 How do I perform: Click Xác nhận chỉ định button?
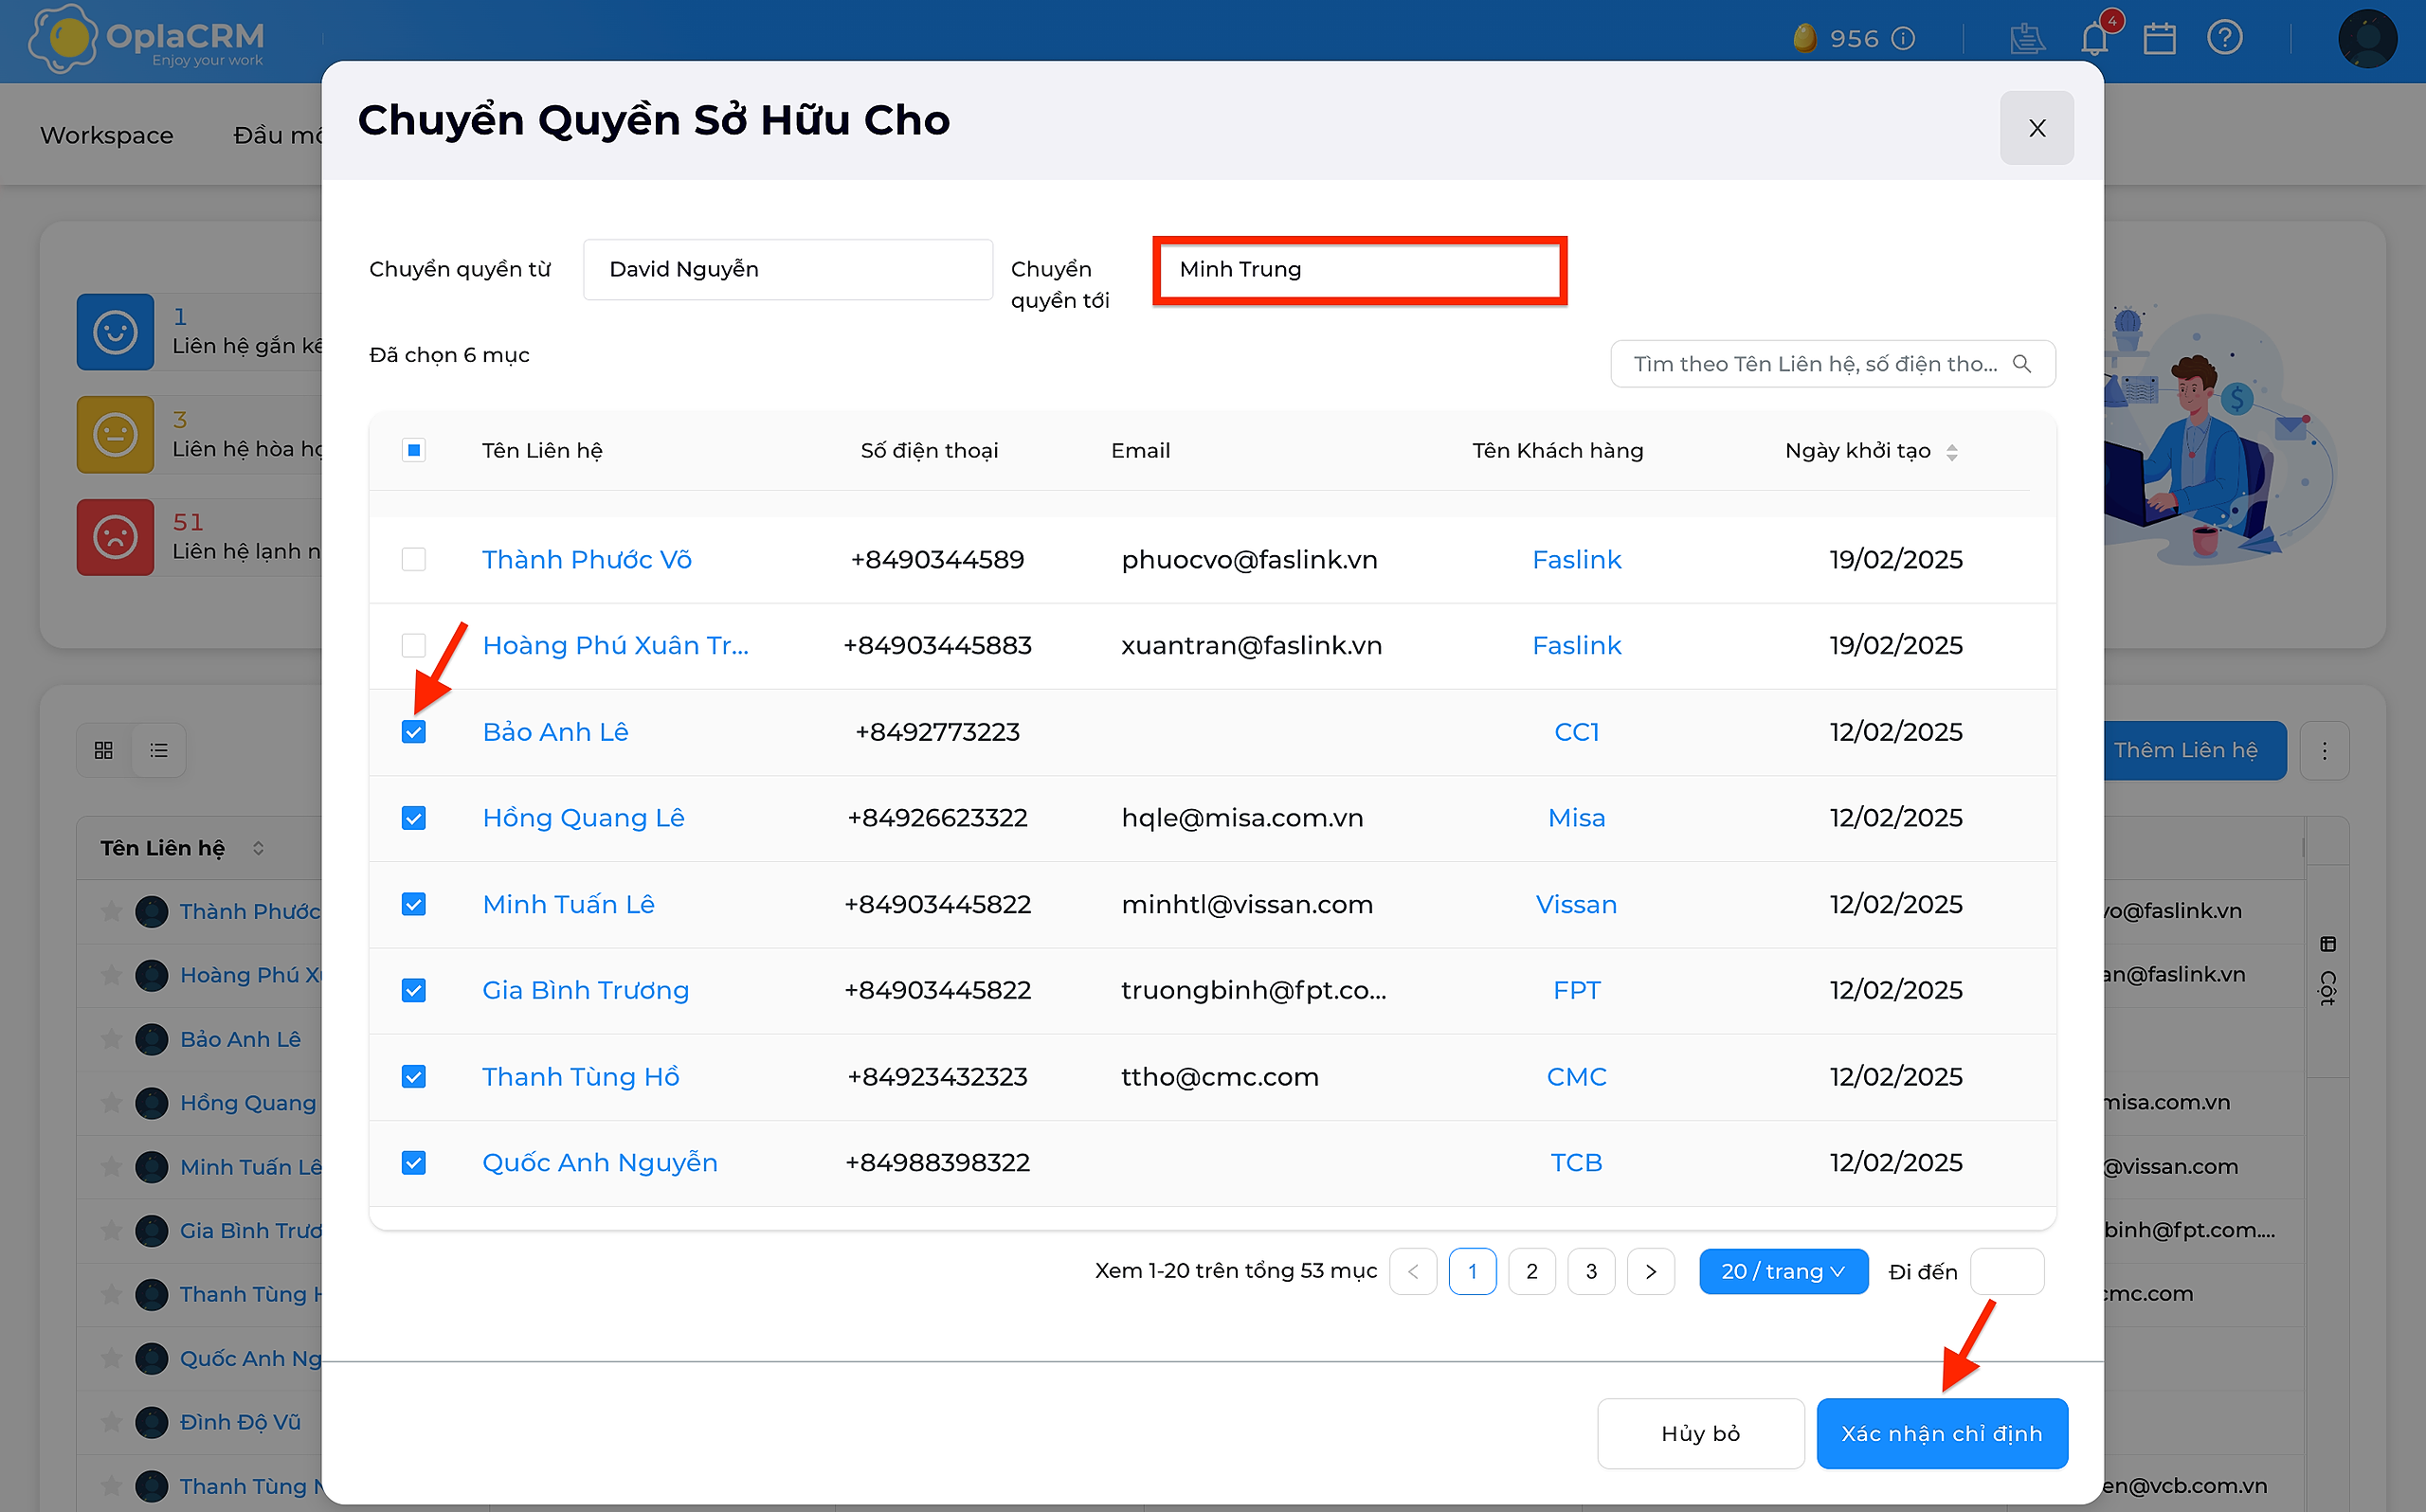tap(1941, 1433)
